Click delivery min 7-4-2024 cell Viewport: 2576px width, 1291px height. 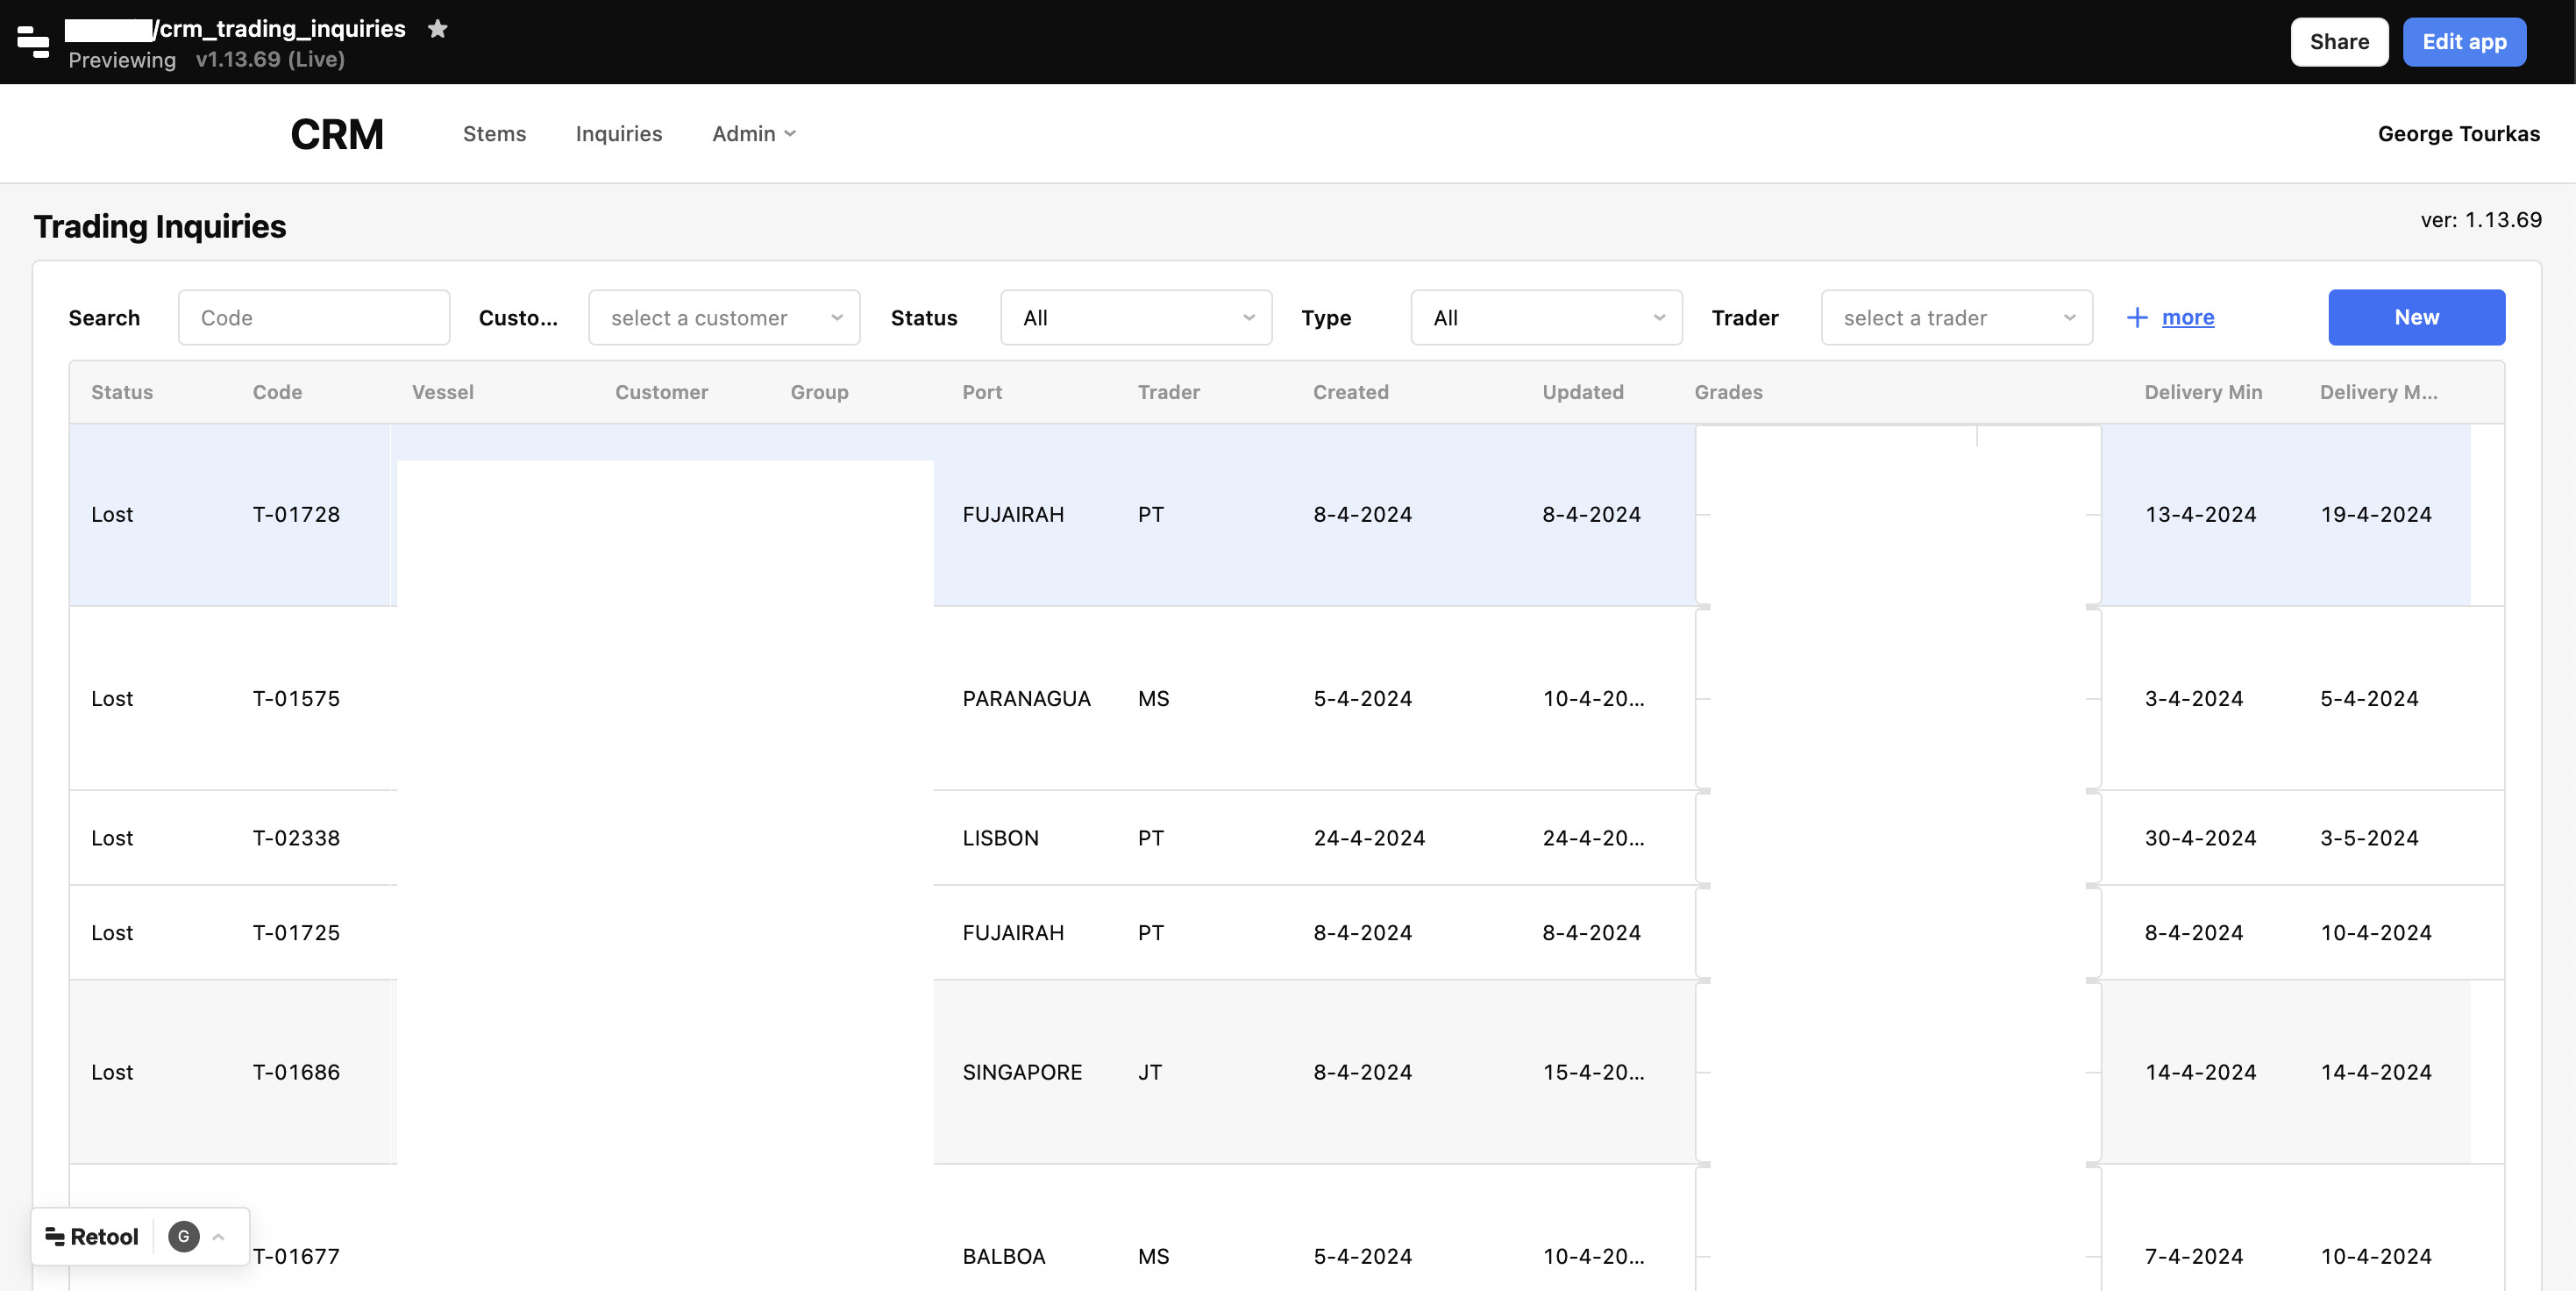coord(2194,1257)
